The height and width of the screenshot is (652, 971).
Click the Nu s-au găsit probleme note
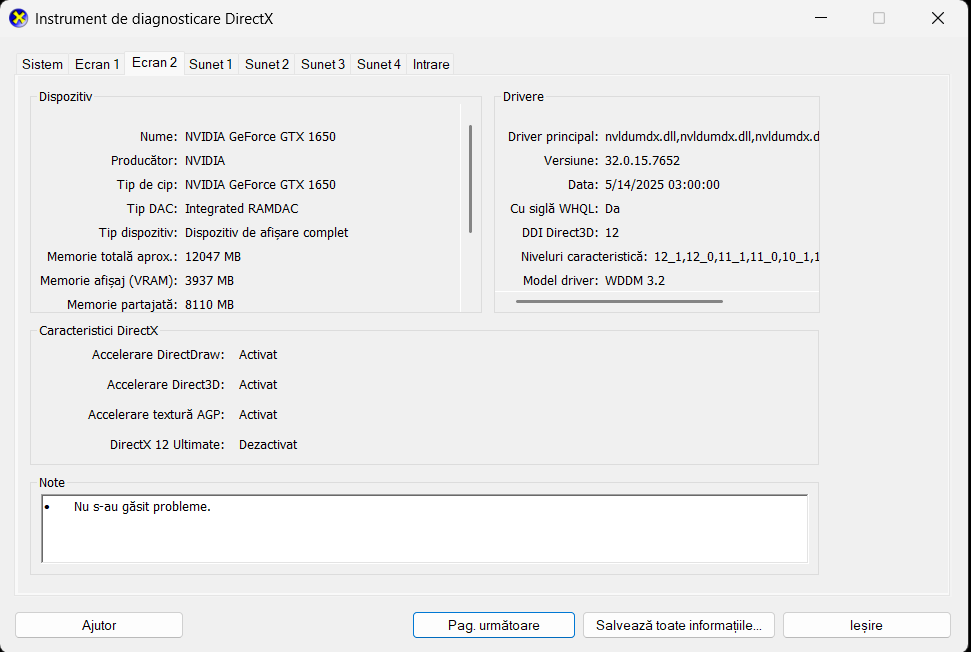click(x=142, y=507)
